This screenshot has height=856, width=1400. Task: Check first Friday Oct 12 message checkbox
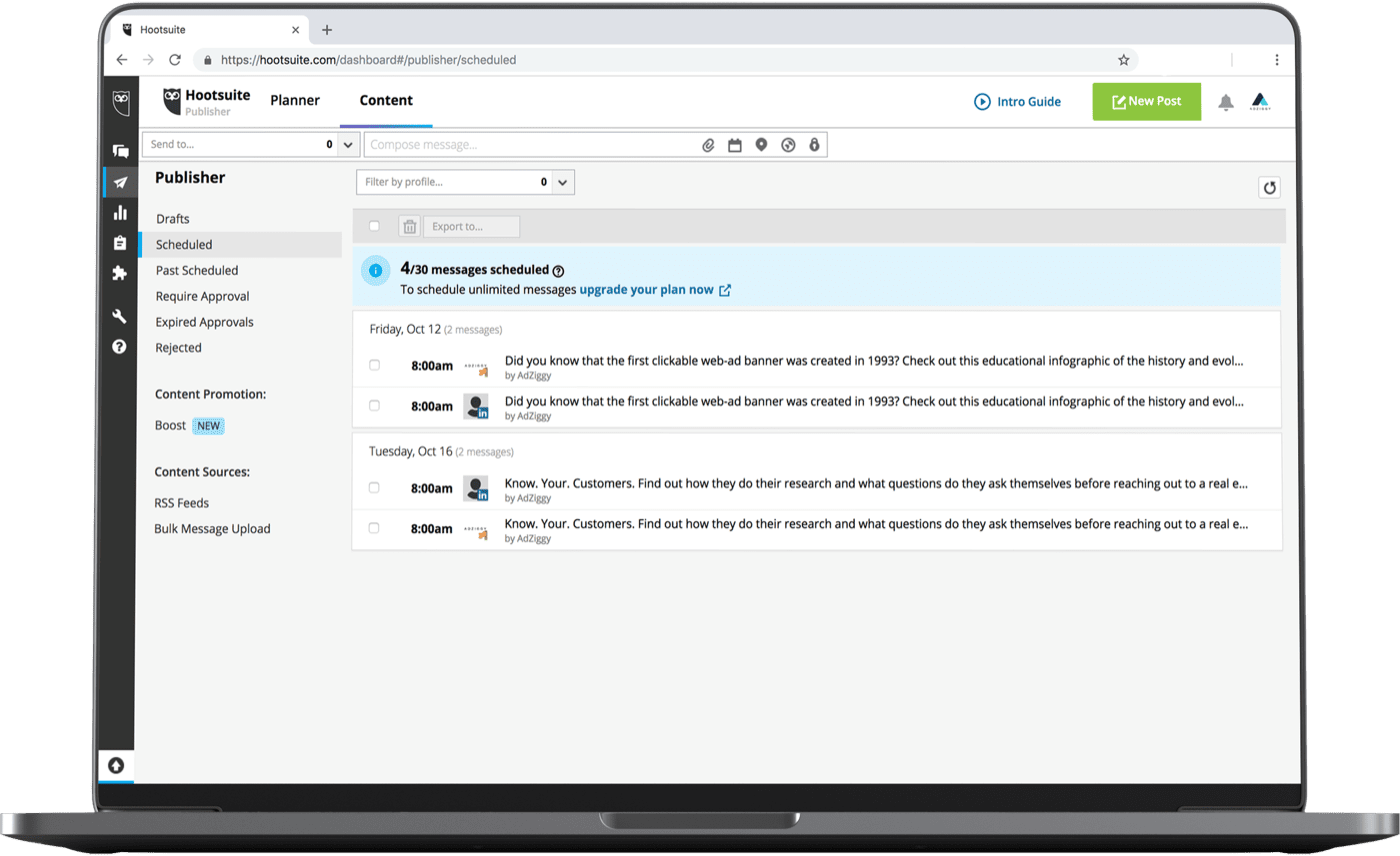coord(375,365)
